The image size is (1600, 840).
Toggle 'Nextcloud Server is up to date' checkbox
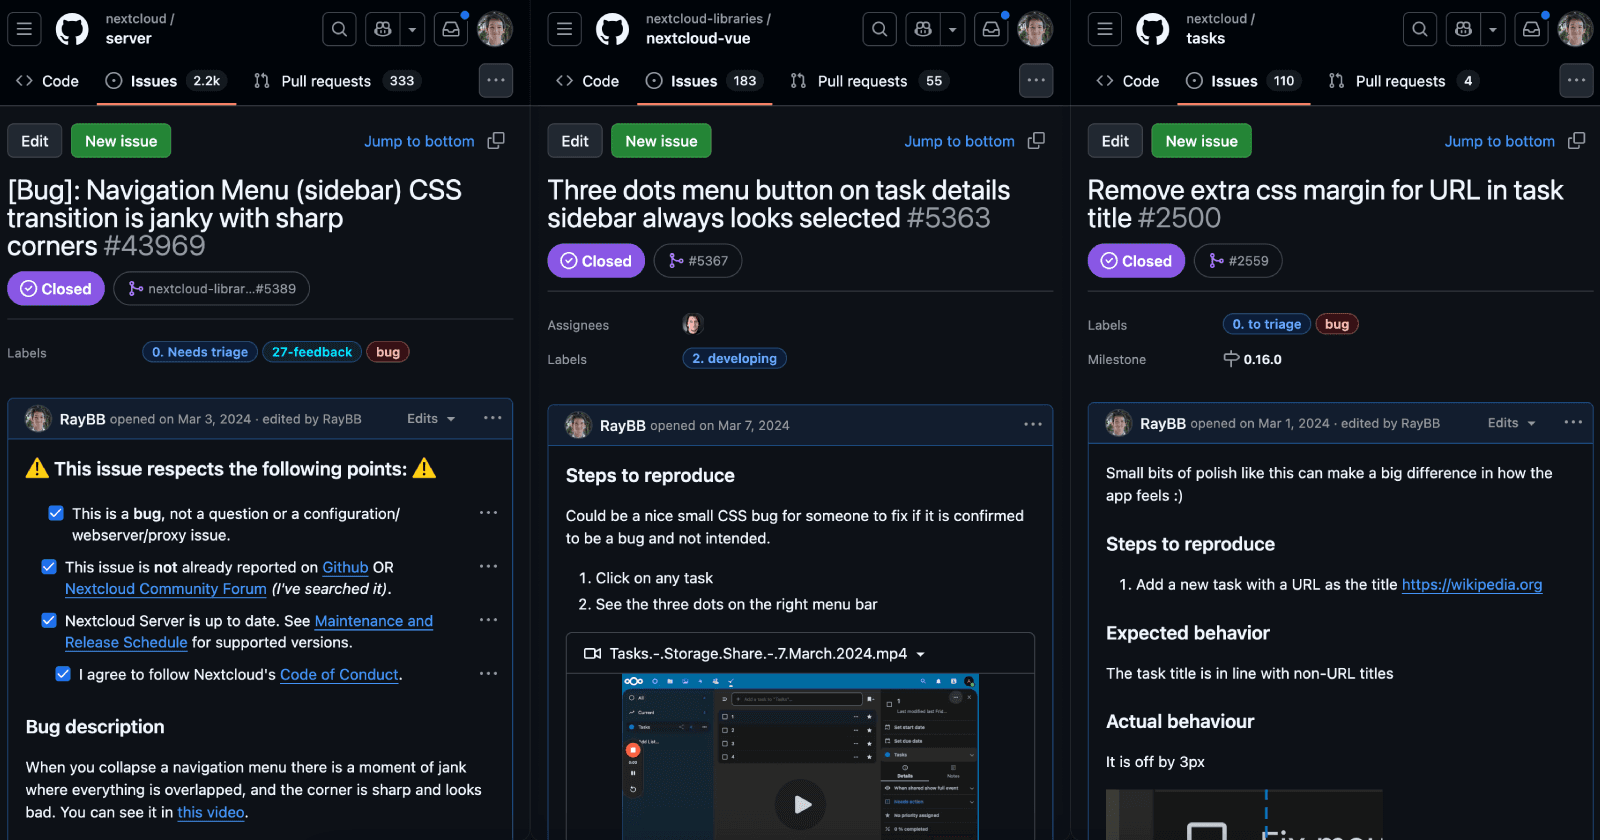coord(49,620)
